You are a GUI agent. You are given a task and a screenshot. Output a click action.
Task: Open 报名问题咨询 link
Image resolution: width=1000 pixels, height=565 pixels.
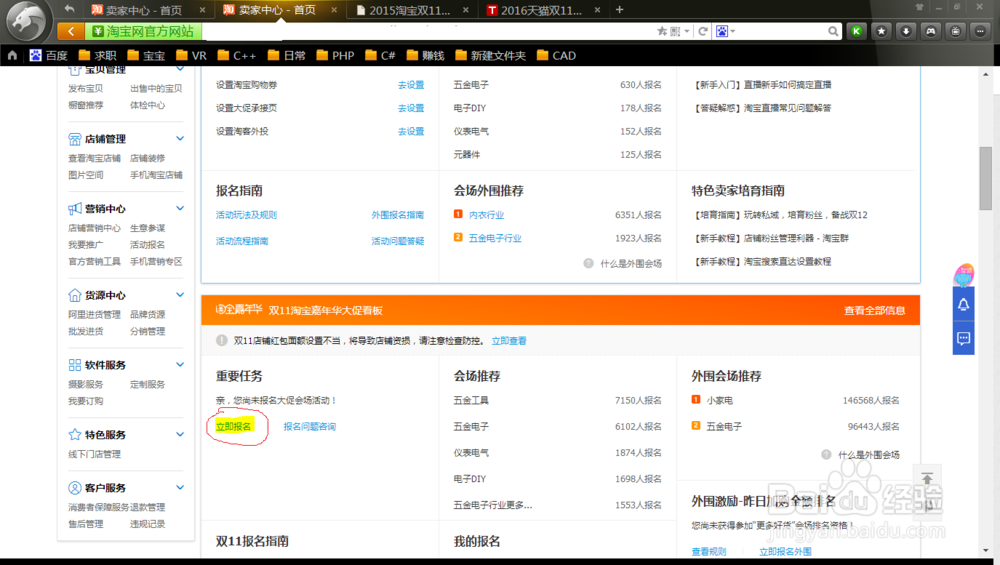[309, 427]
